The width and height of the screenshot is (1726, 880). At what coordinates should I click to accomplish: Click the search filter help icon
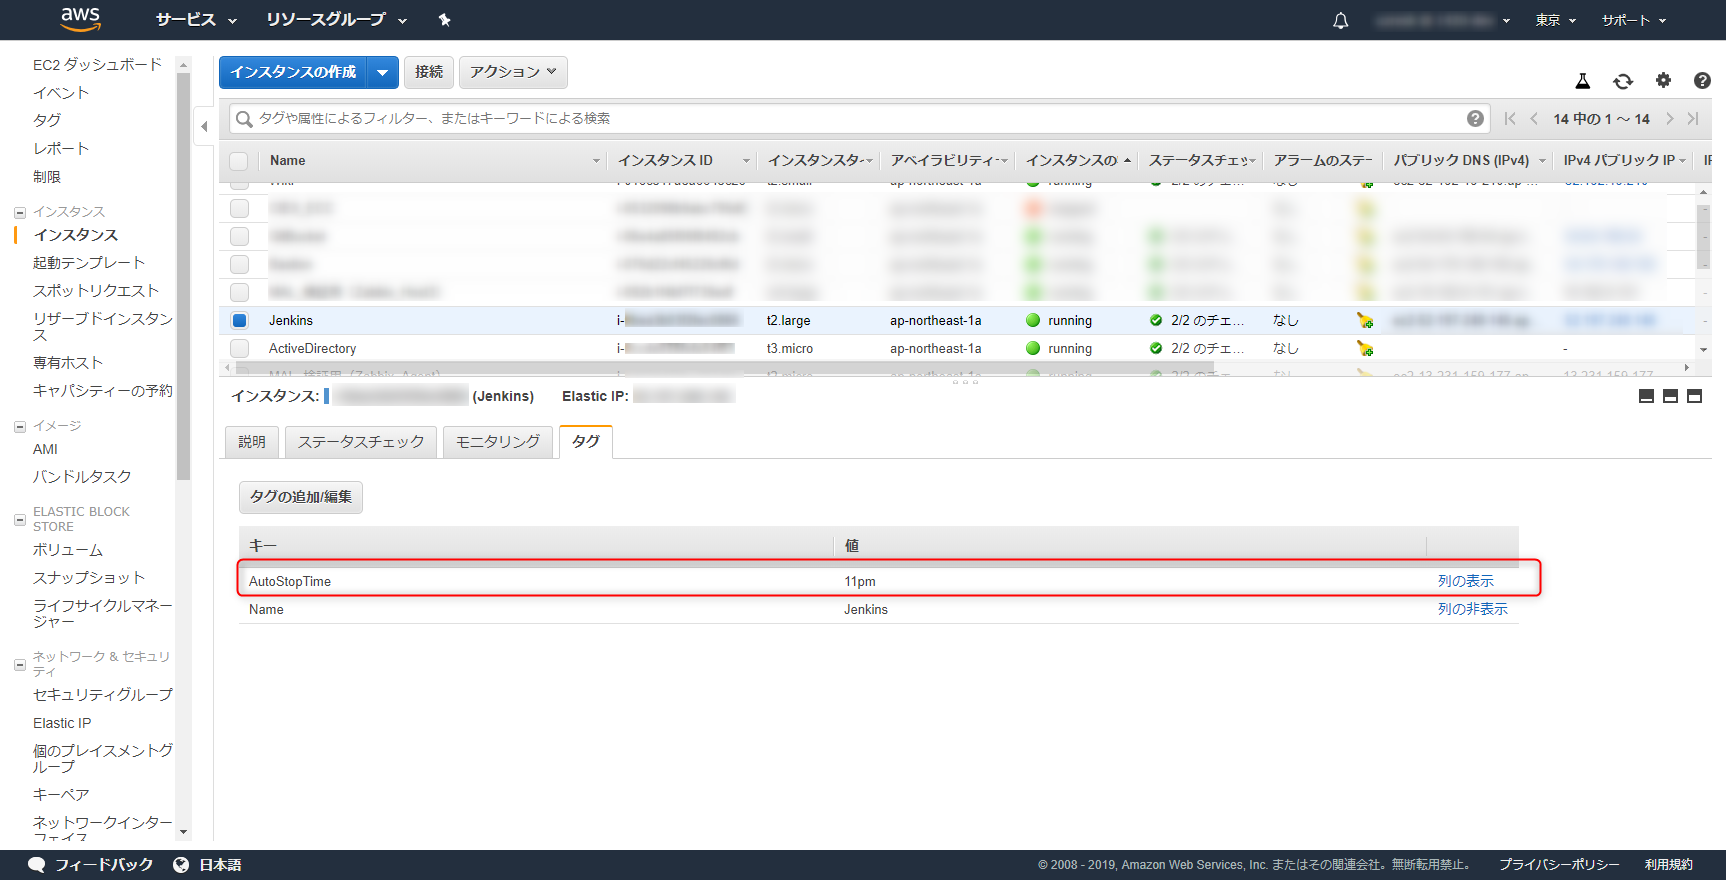coord(1475,118)
